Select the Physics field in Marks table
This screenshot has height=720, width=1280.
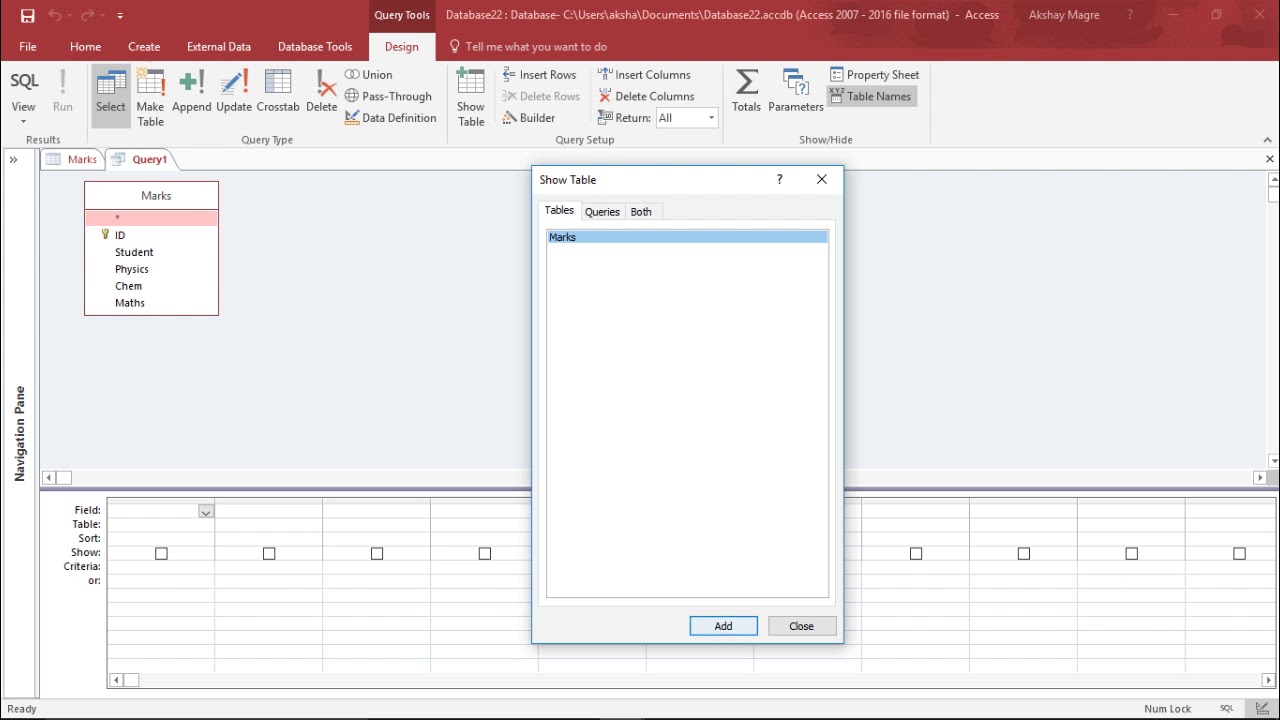(x=132, y=270)
